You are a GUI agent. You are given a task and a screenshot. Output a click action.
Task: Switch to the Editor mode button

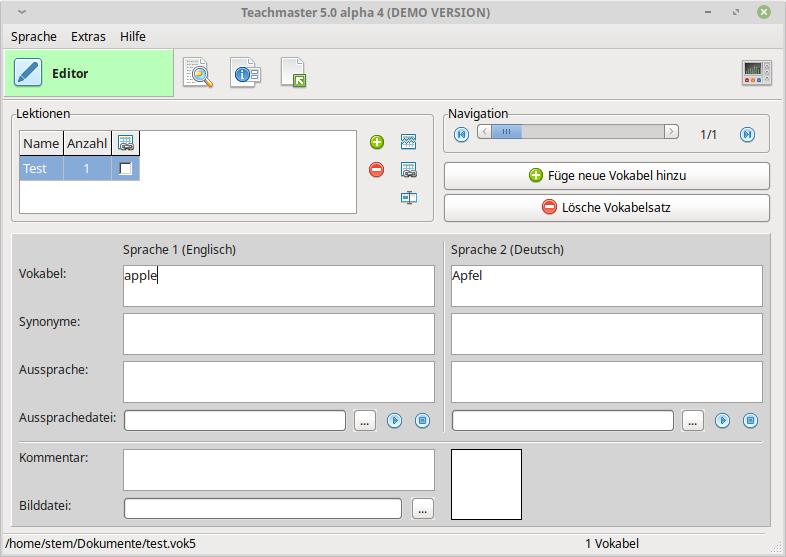pos(89,73)
